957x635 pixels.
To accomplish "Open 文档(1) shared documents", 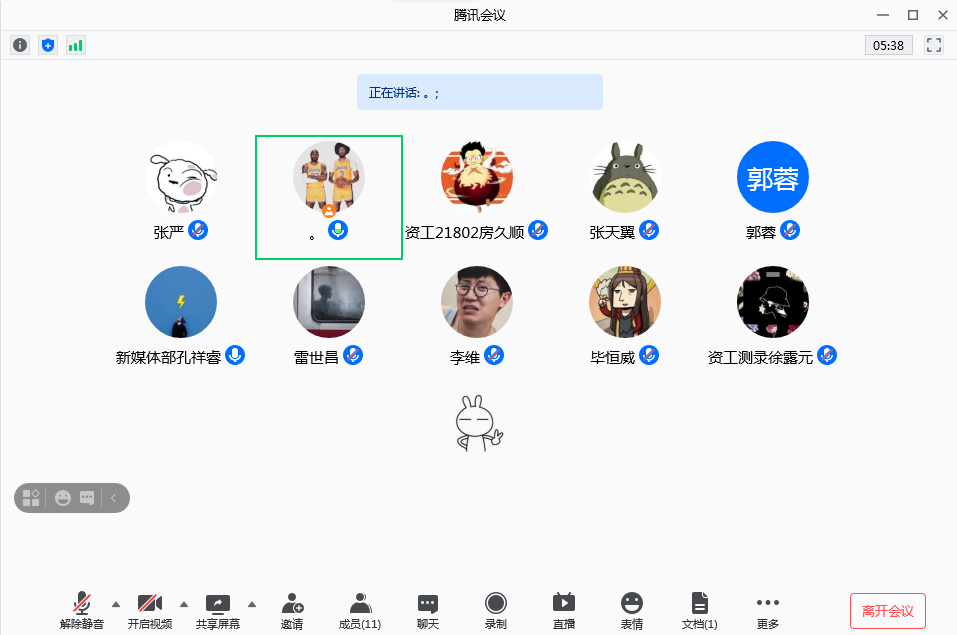I will click(x=700, y=610).
